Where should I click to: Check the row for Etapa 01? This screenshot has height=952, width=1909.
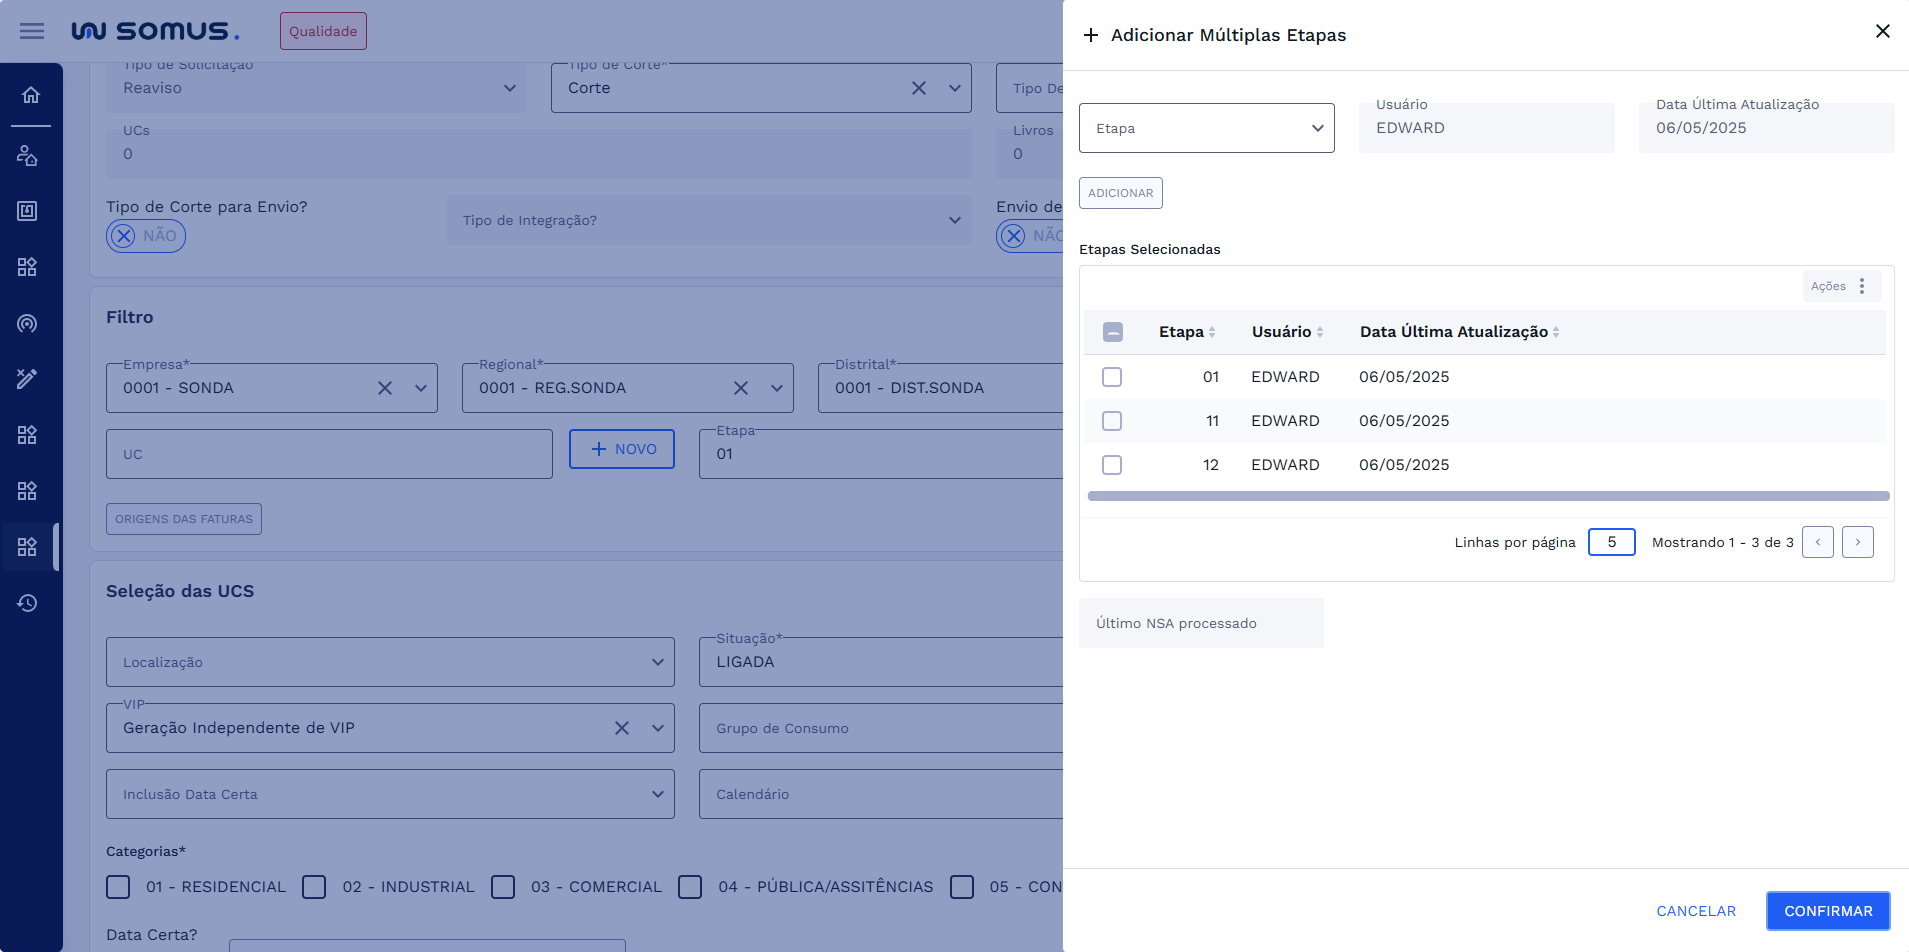1112,377
